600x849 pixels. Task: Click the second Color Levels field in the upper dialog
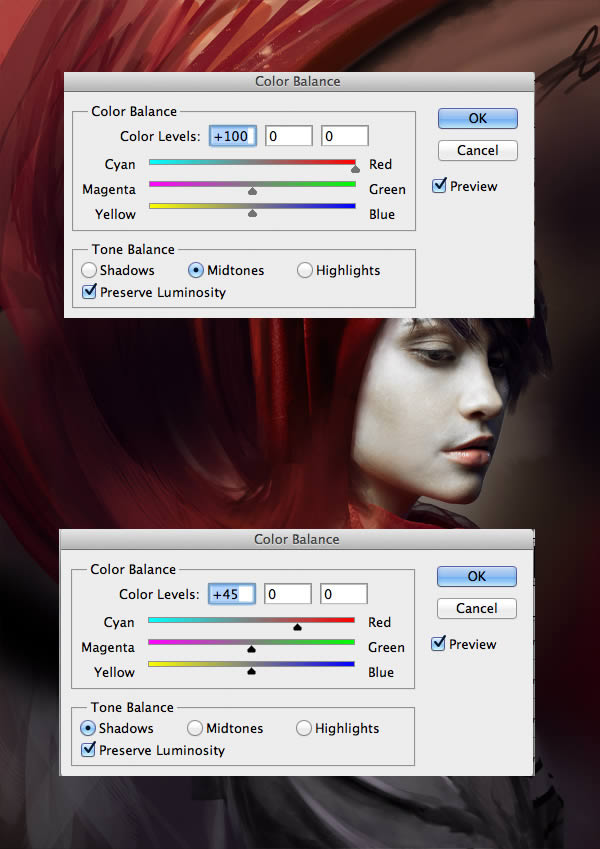pyautogui.click(x=289, y=136)
